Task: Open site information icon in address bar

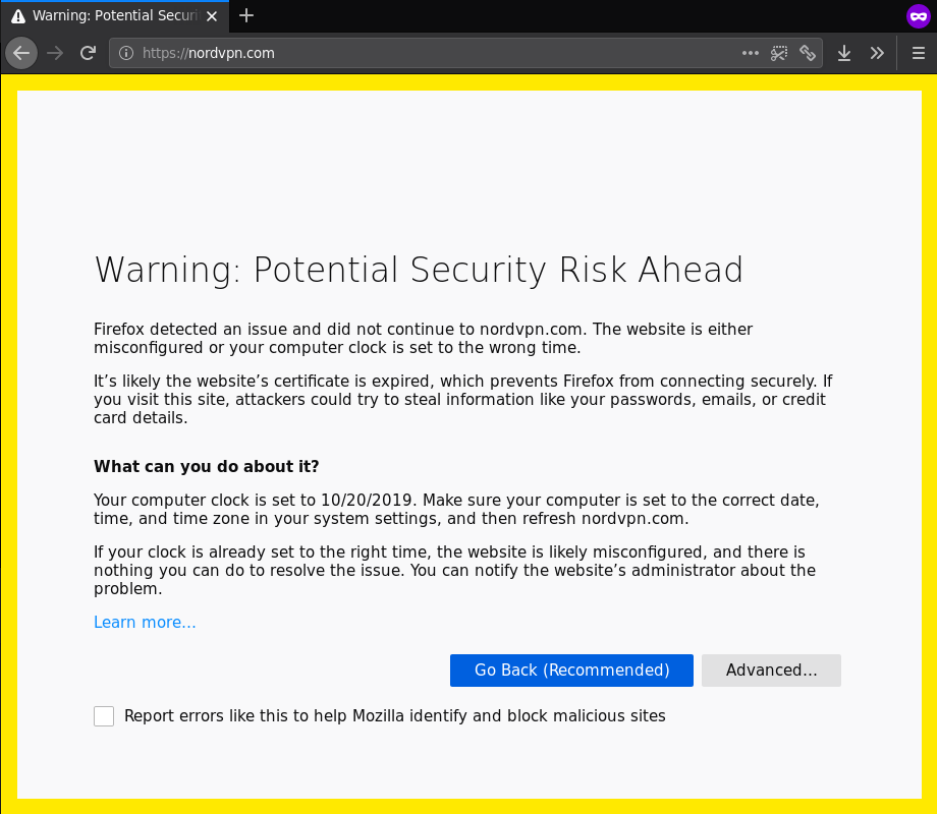Action: pyautogui.click(x=126, y=53)
